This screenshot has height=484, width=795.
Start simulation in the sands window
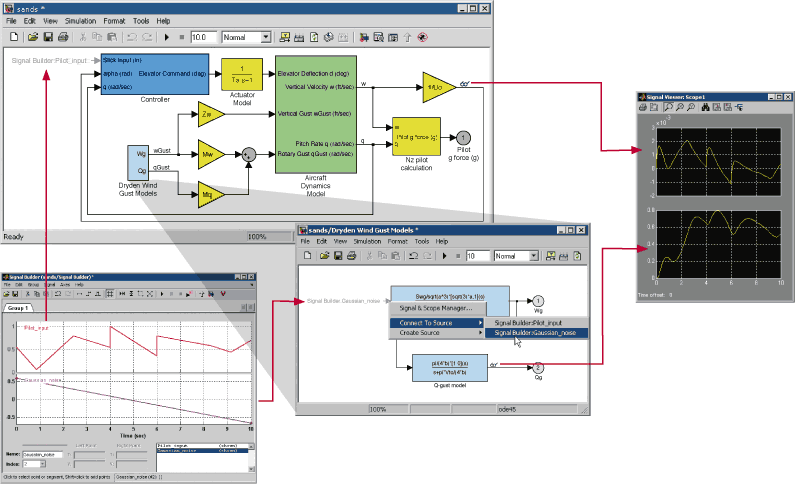166,37
